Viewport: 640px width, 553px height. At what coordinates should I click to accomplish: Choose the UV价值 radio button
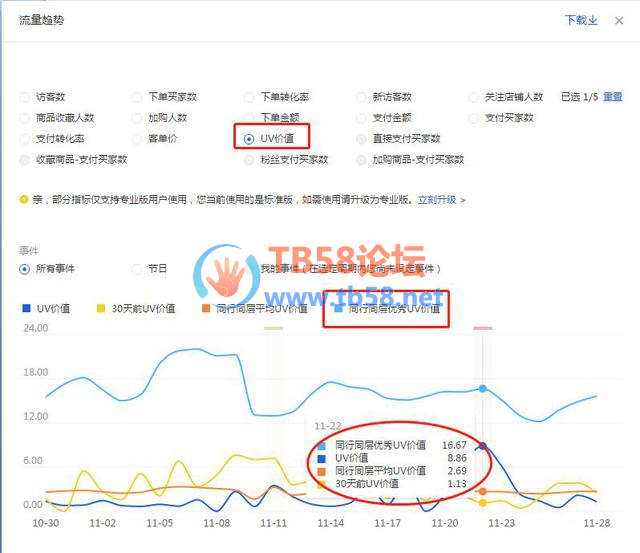point(249,138)
